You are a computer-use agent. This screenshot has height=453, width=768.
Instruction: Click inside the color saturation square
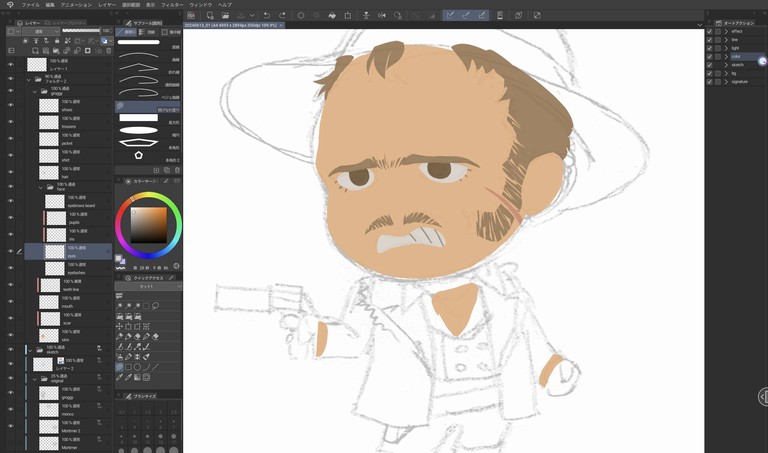pyautogui.click(x=148, y=225)
